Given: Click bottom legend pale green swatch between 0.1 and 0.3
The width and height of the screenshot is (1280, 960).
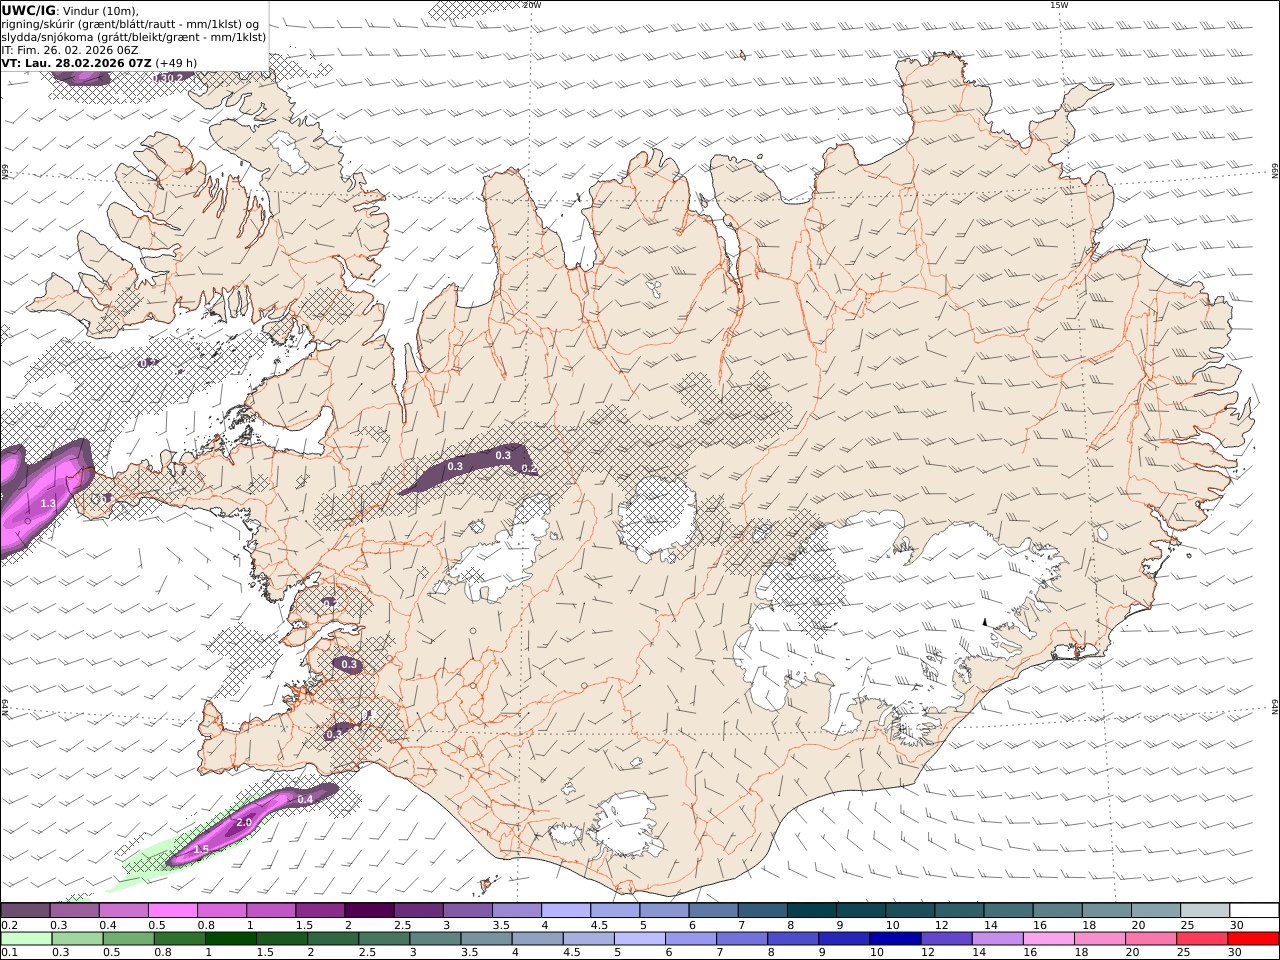Looking at the screenshot, I should (x=27, y=938).
